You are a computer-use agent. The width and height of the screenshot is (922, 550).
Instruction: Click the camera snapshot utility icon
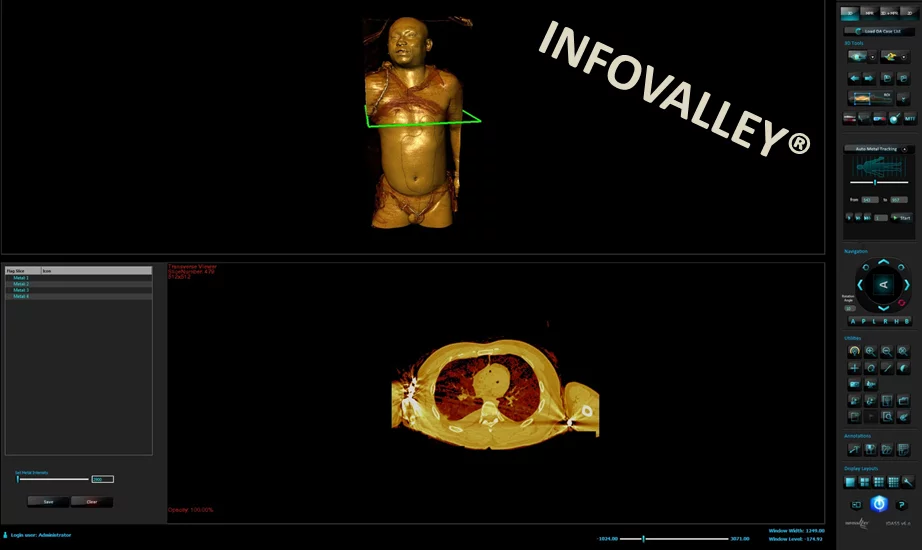click(x=854, y=384)
